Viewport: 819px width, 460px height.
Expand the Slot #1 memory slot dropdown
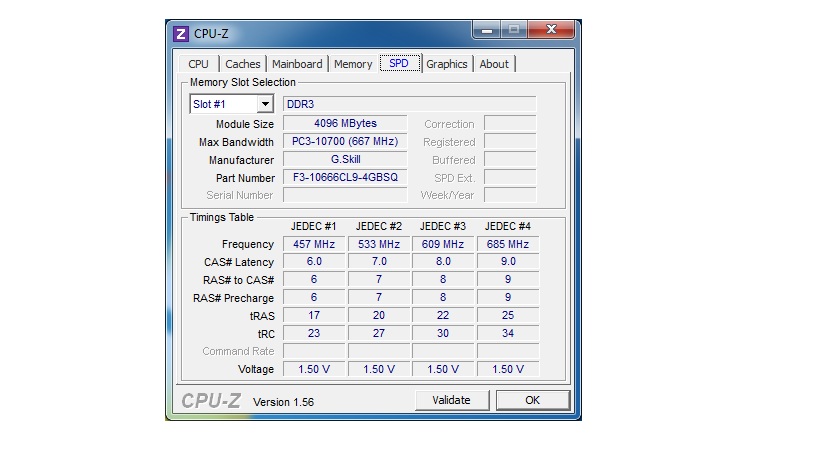click(x=265, y=104)
